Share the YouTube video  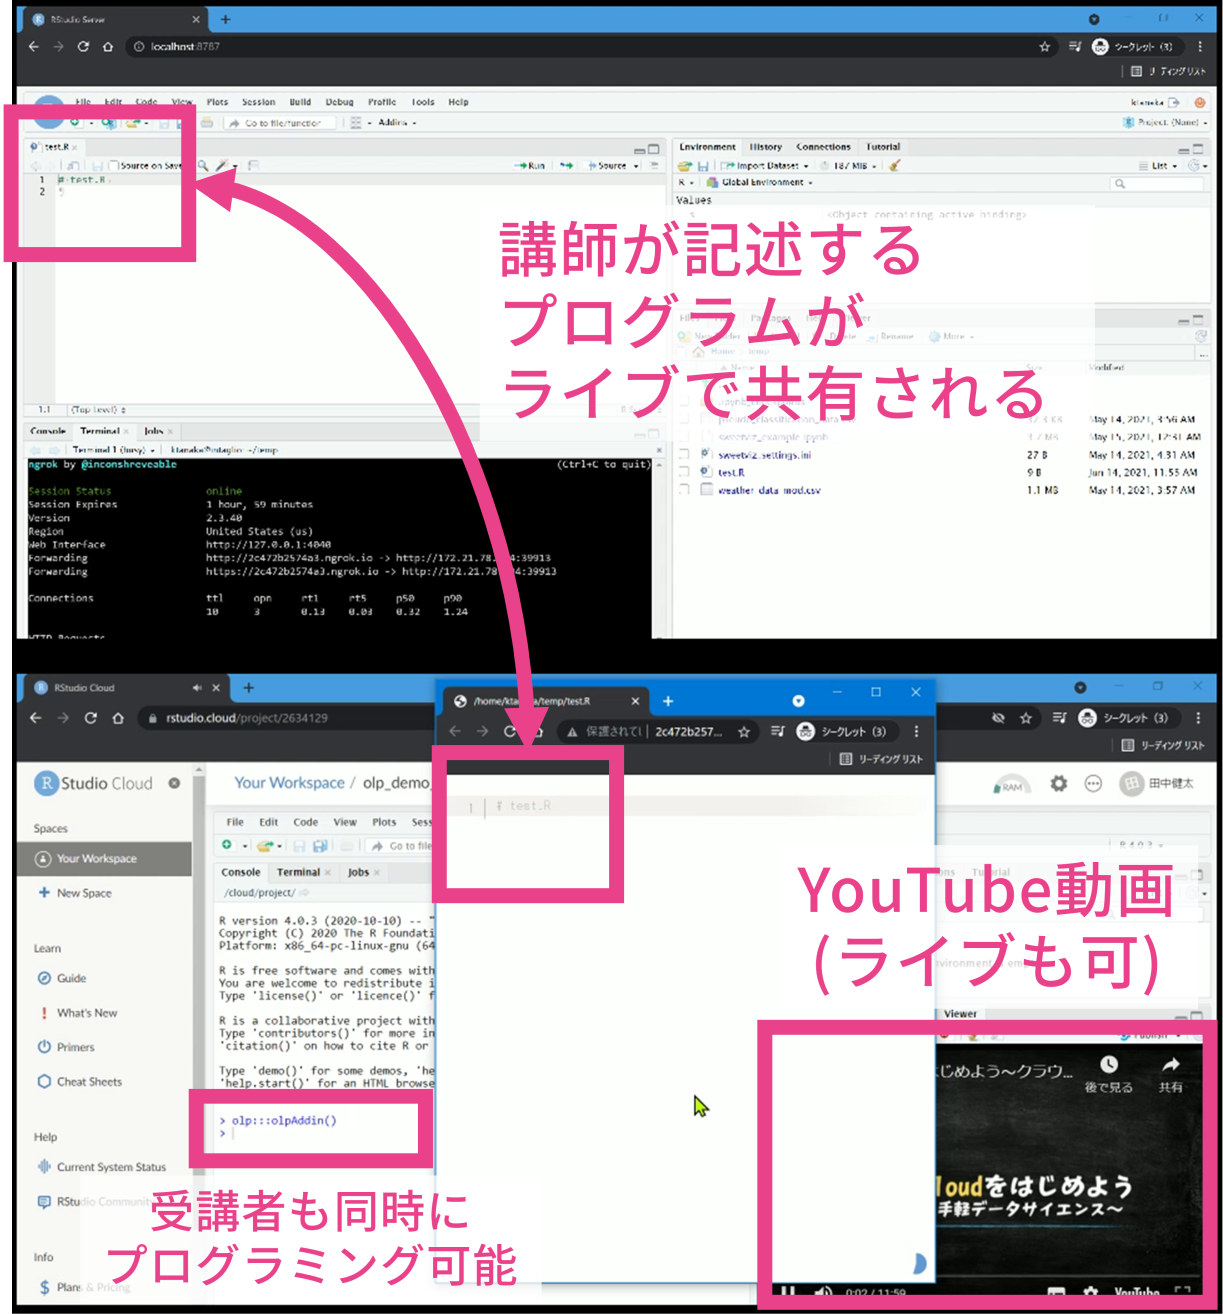(1170, 1073)
